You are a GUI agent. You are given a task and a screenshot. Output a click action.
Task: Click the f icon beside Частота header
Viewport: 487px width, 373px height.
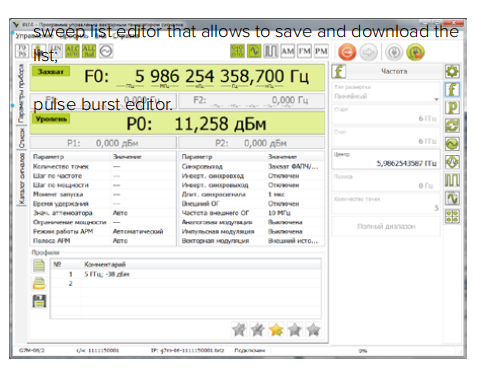(x=339, y=71)
